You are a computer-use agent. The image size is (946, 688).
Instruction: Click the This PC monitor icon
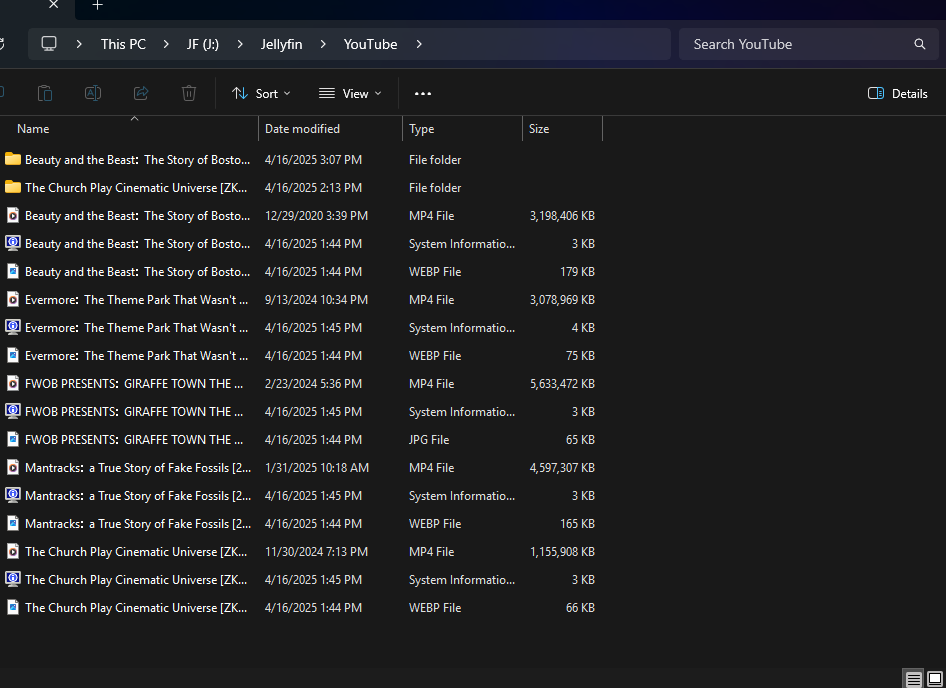point(49,44)
